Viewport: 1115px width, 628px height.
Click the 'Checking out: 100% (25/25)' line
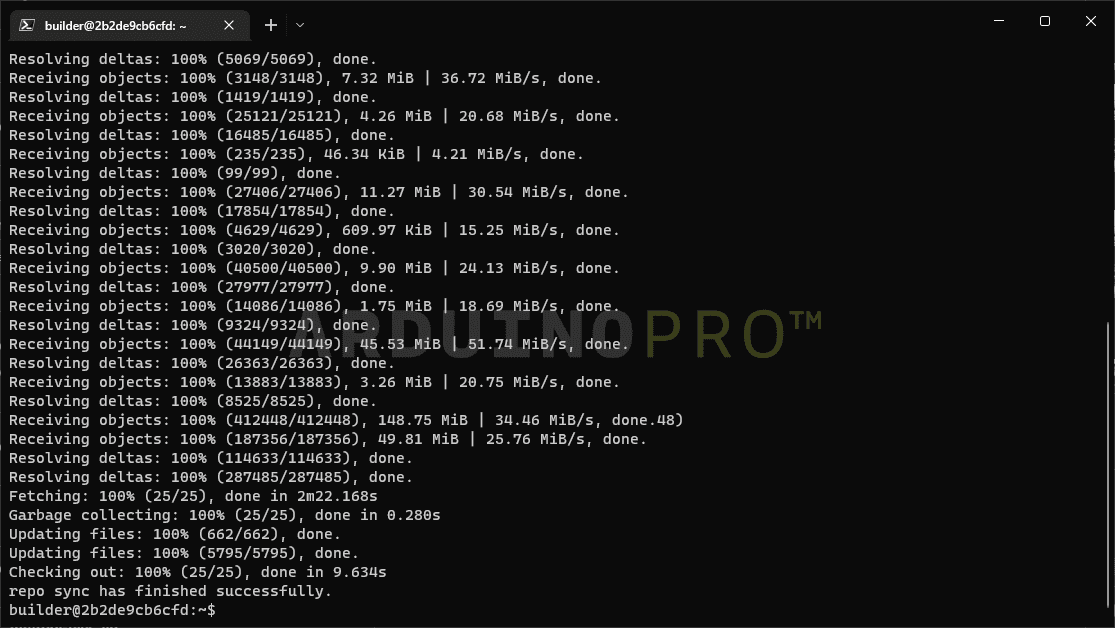198,572
